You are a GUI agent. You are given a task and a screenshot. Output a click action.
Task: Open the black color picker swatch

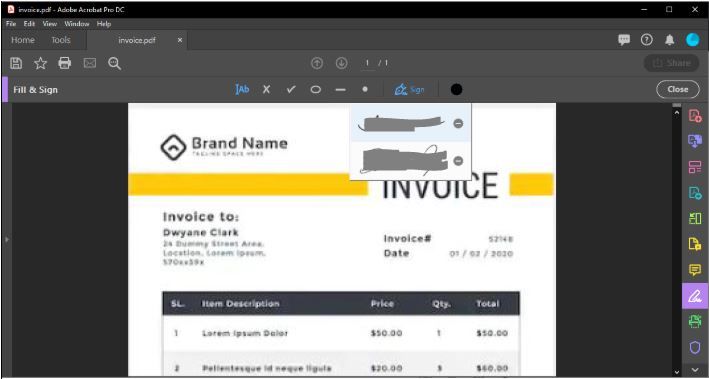point(457,90)
